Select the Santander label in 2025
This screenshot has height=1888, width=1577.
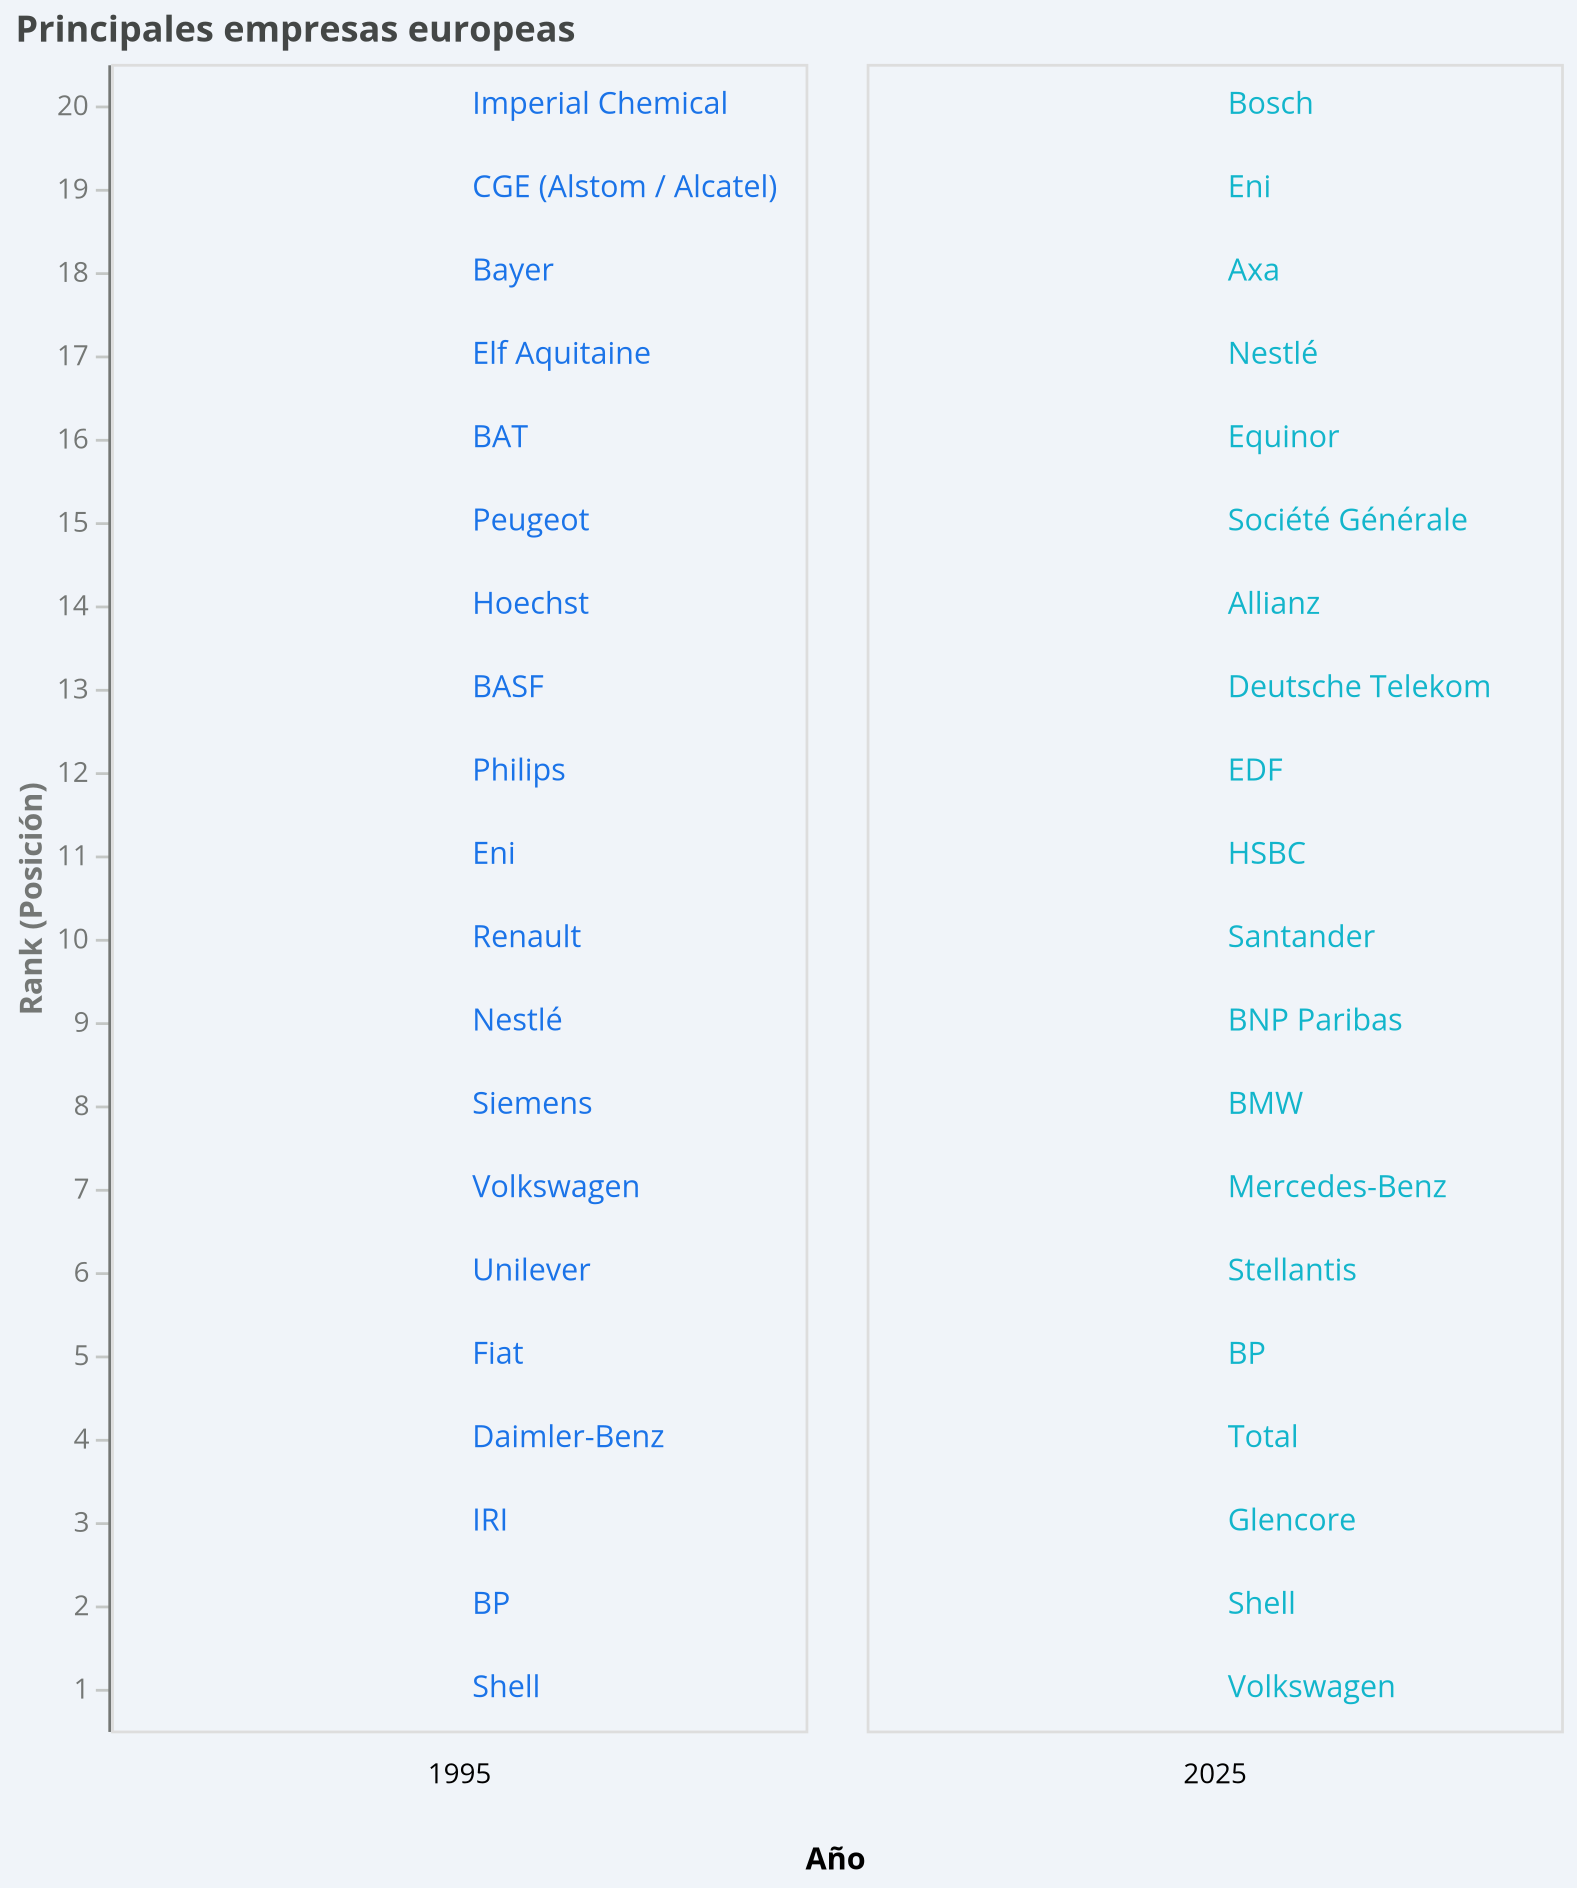click(1300, 937)
